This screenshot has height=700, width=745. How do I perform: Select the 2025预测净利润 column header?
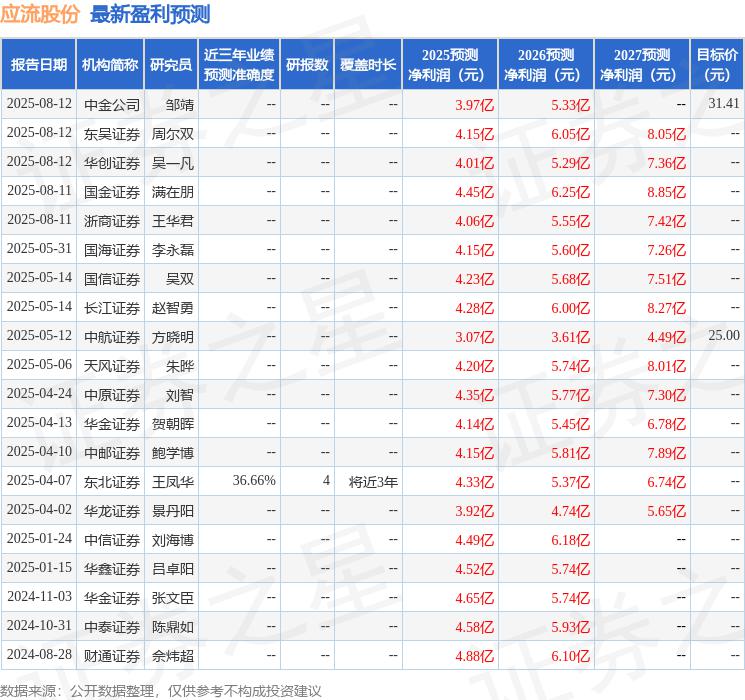pos(450,65)
